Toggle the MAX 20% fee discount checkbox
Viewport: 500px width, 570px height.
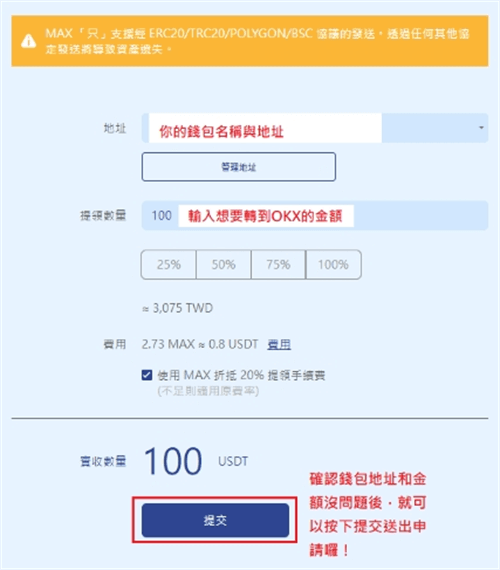(x=147, y=375)
